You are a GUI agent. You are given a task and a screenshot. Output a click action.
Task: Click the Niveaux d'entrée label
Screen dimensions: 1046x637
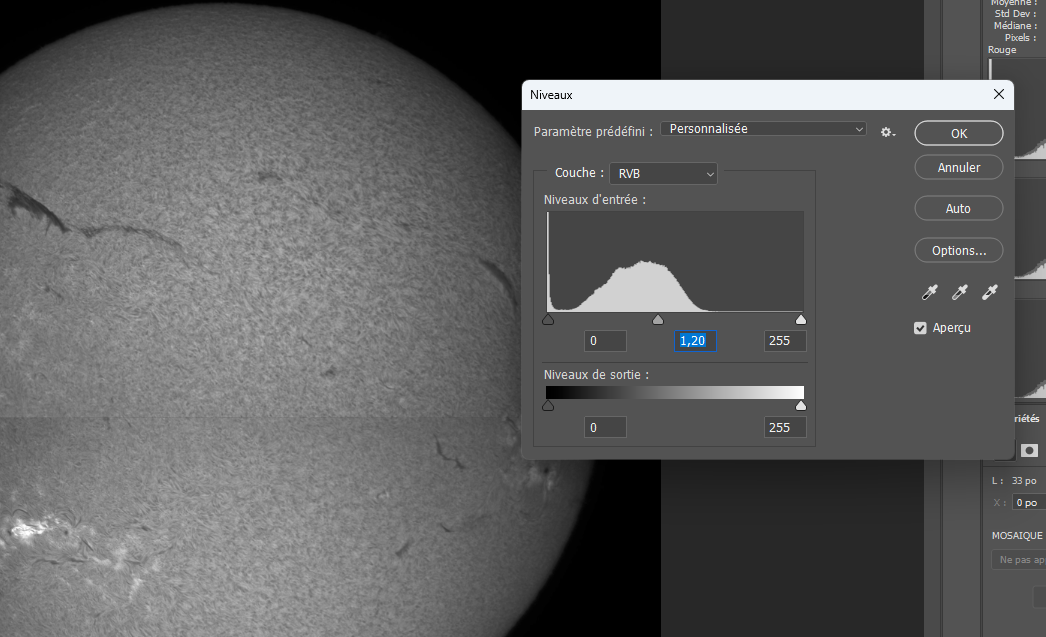click(x=594, y=199)
